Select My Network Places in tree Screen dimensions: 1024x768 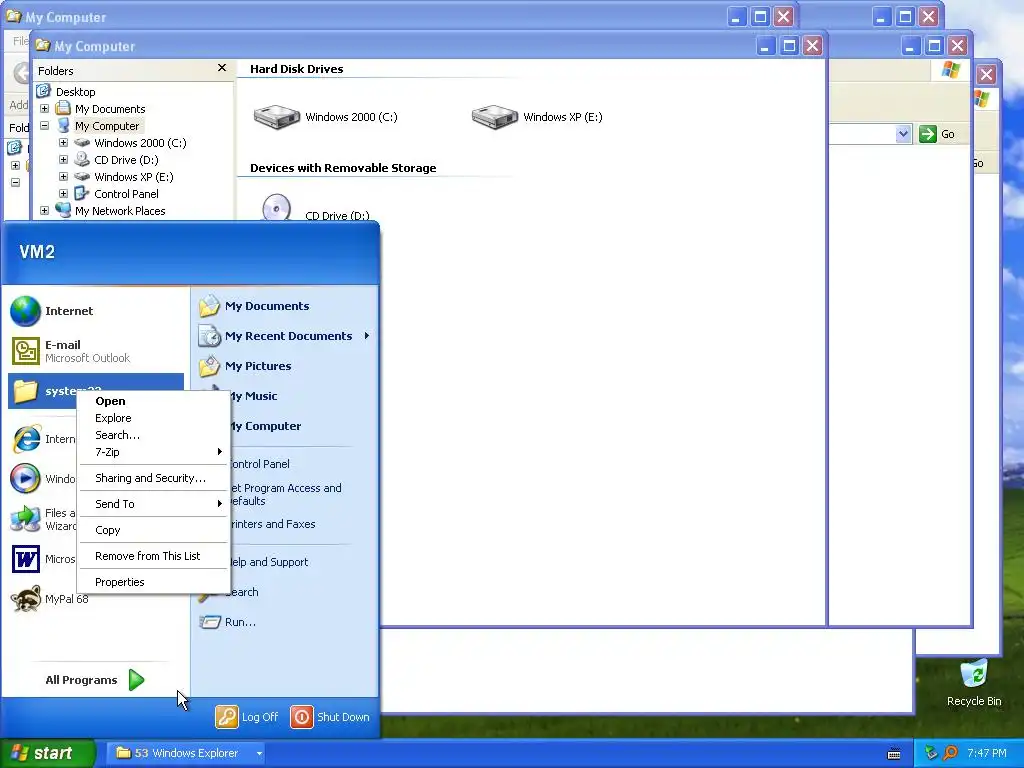(120, 211)
